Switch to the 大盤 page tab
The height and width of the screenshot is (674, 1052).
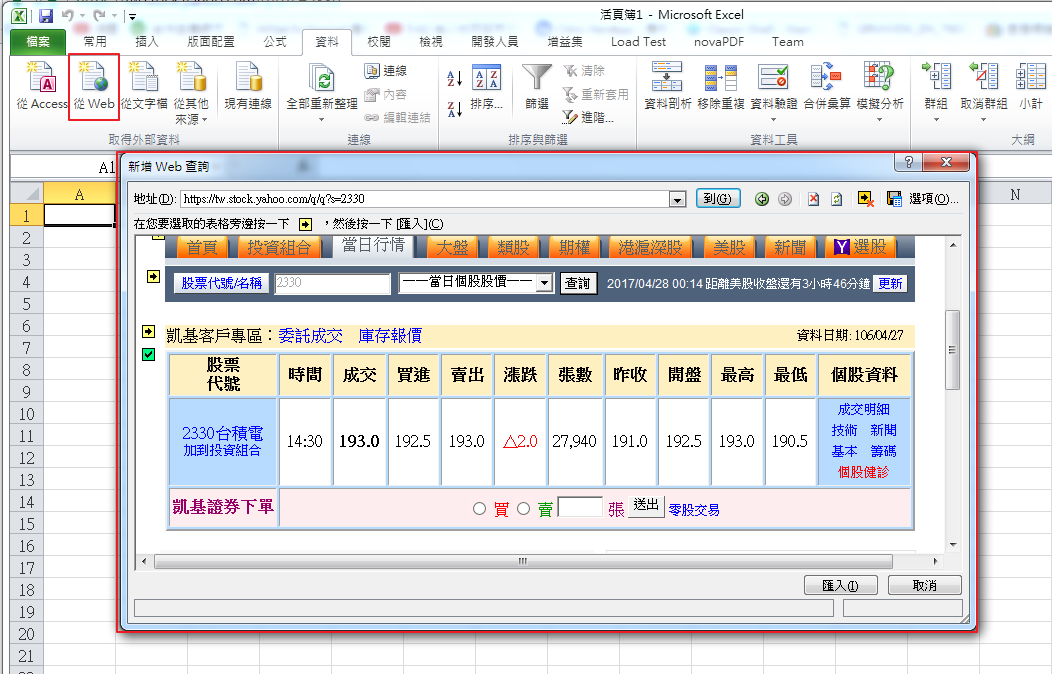point(452,247)
